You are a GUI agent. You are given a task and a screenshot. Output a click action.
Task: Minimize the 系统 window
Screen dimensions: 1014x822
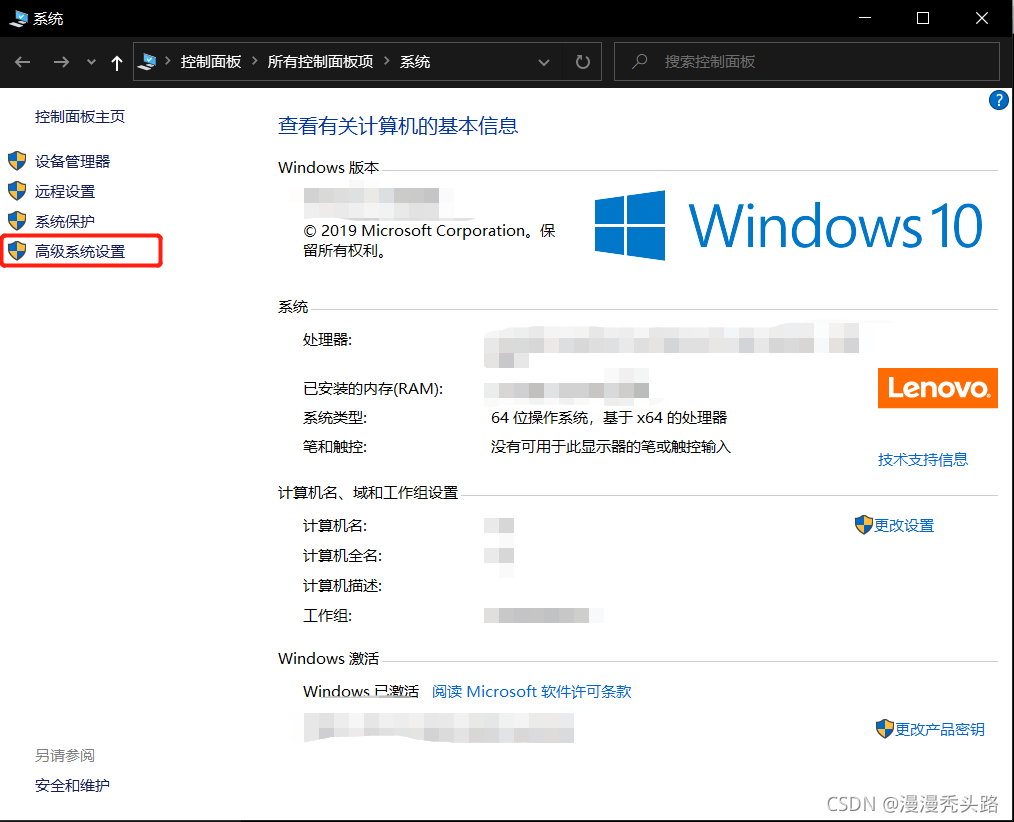tap(865, 18)
